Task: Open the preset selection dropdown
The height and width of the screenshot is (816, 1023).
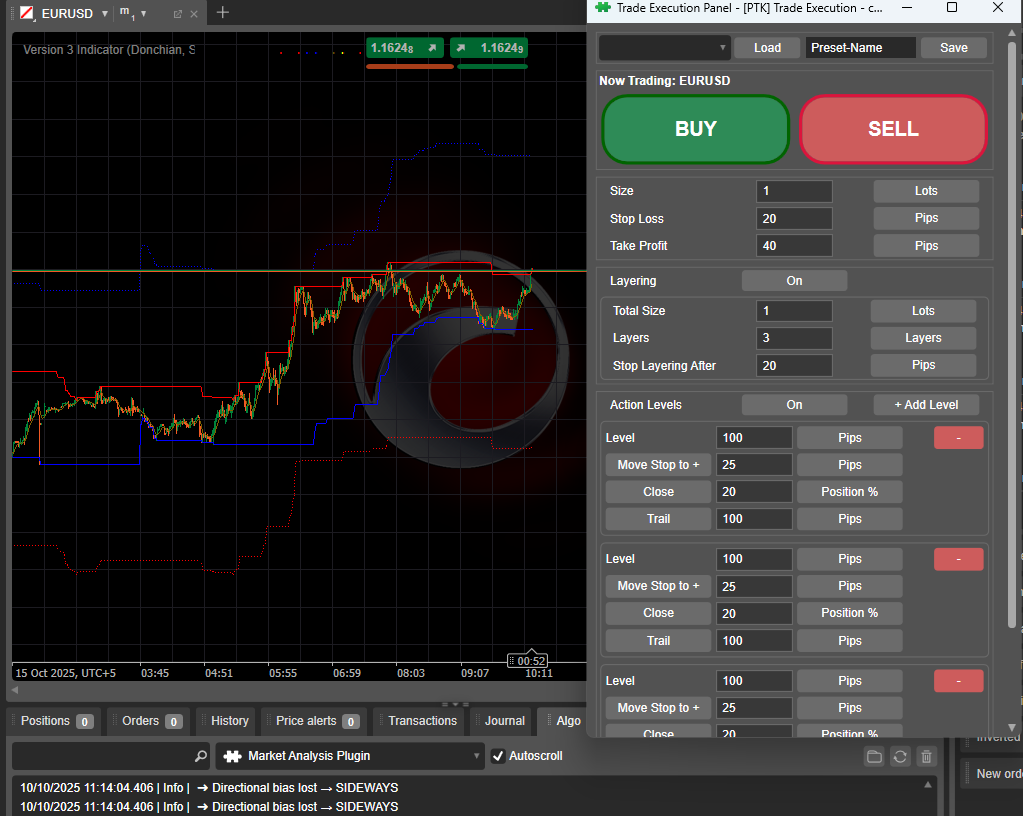Action: point(665,48)
